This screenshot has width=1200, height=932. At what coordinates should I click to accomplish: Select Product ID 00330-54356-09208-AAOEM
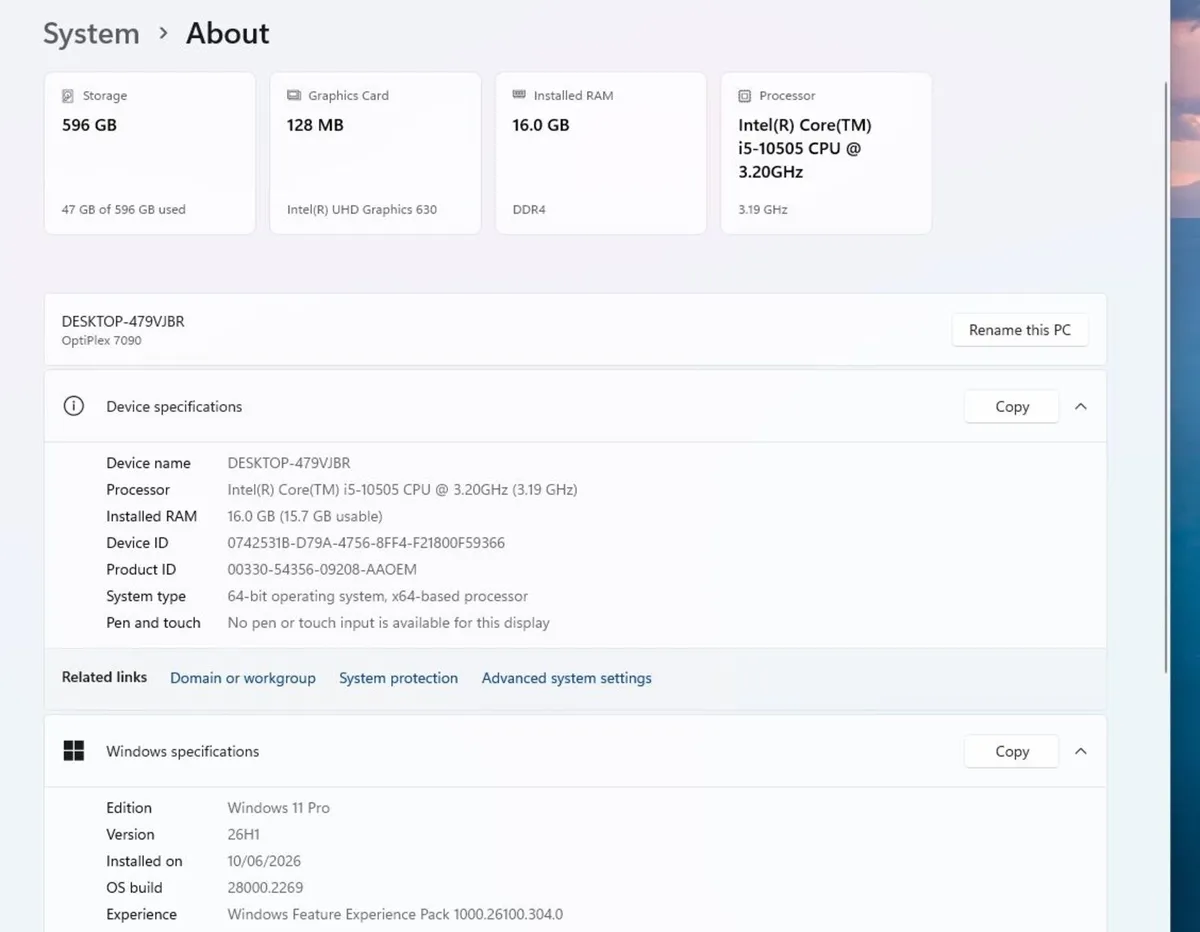tap(322, 570)
